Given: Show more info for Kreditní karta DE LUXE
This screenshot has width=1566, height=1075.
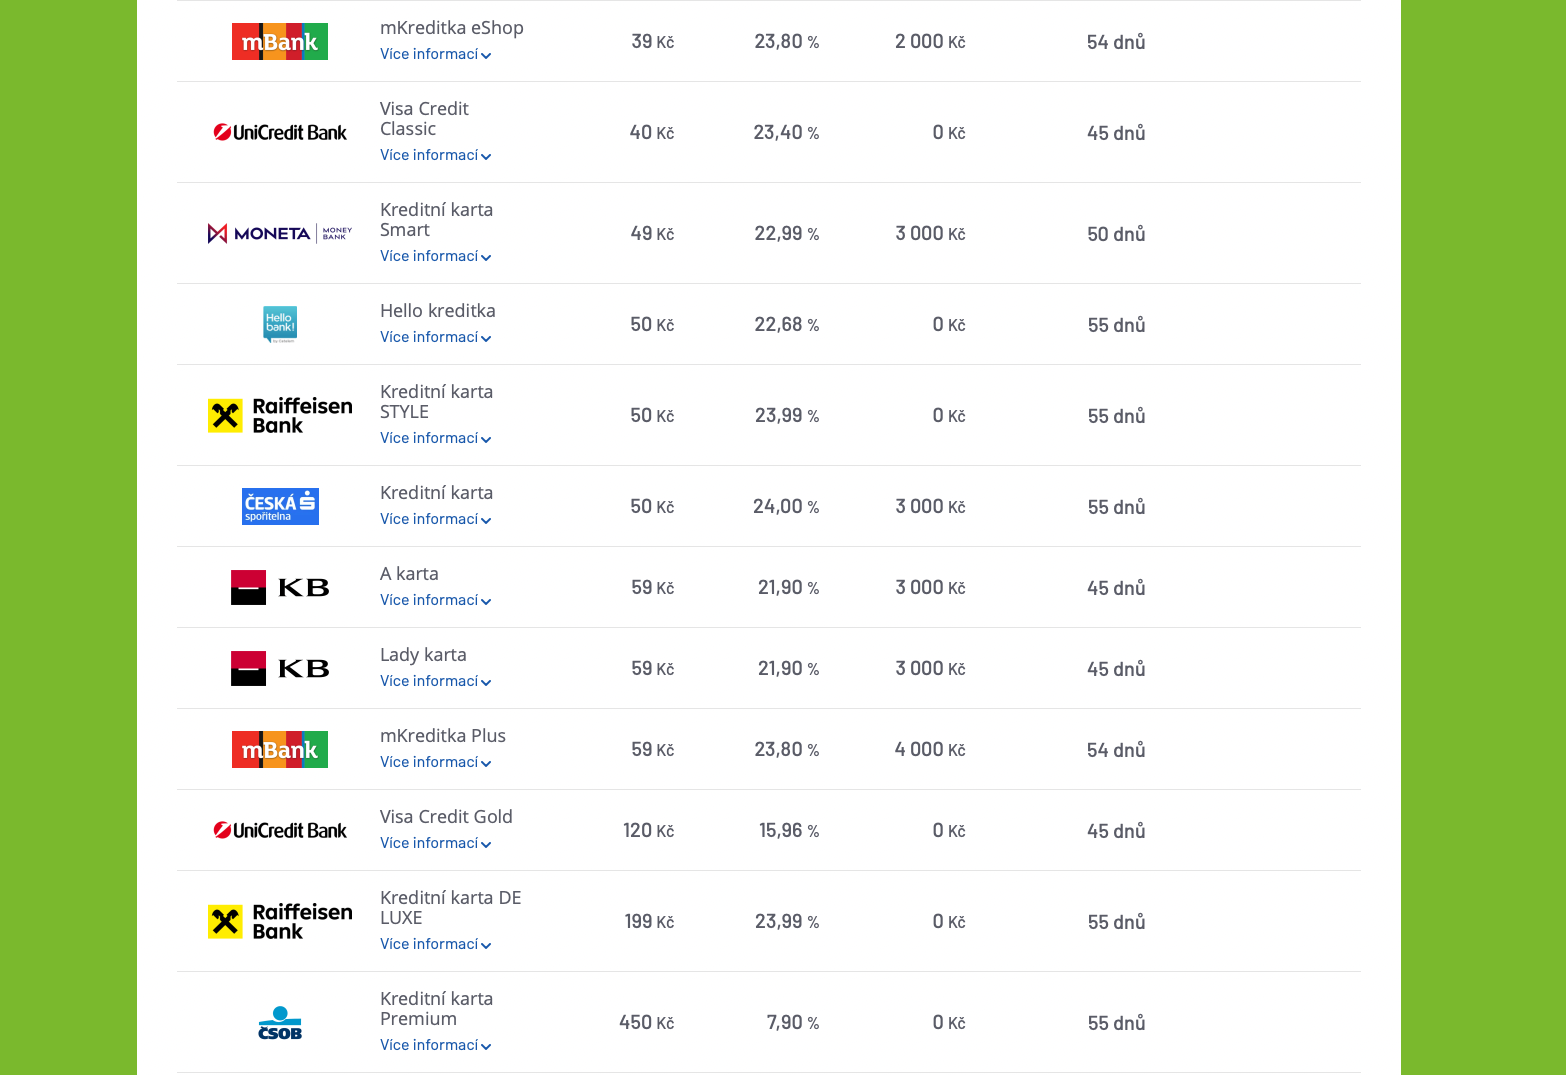Looking at the screenshot, I should pos(435,944).
